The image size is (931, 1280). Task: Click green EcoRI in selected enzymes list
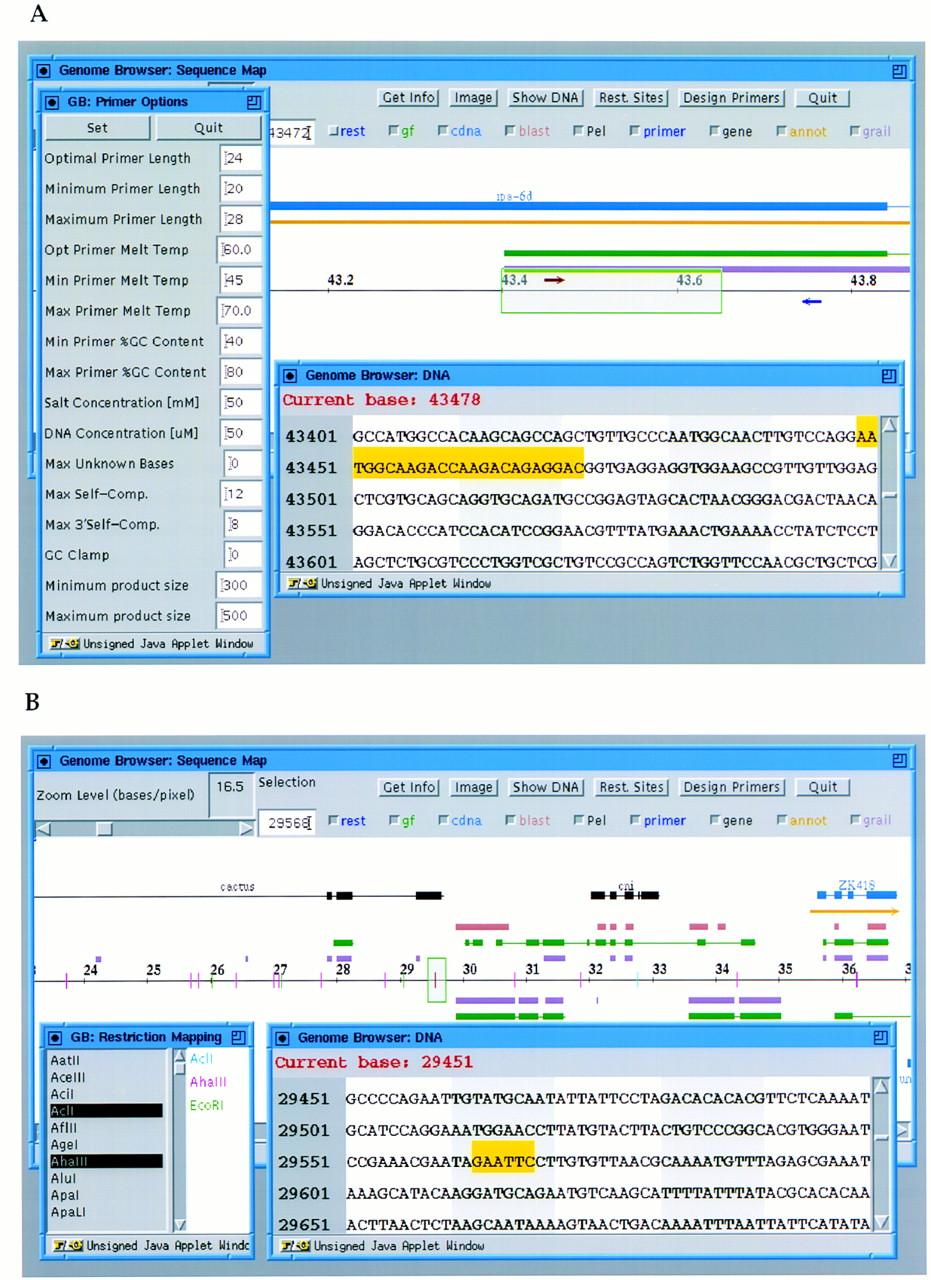point(205,1106)
